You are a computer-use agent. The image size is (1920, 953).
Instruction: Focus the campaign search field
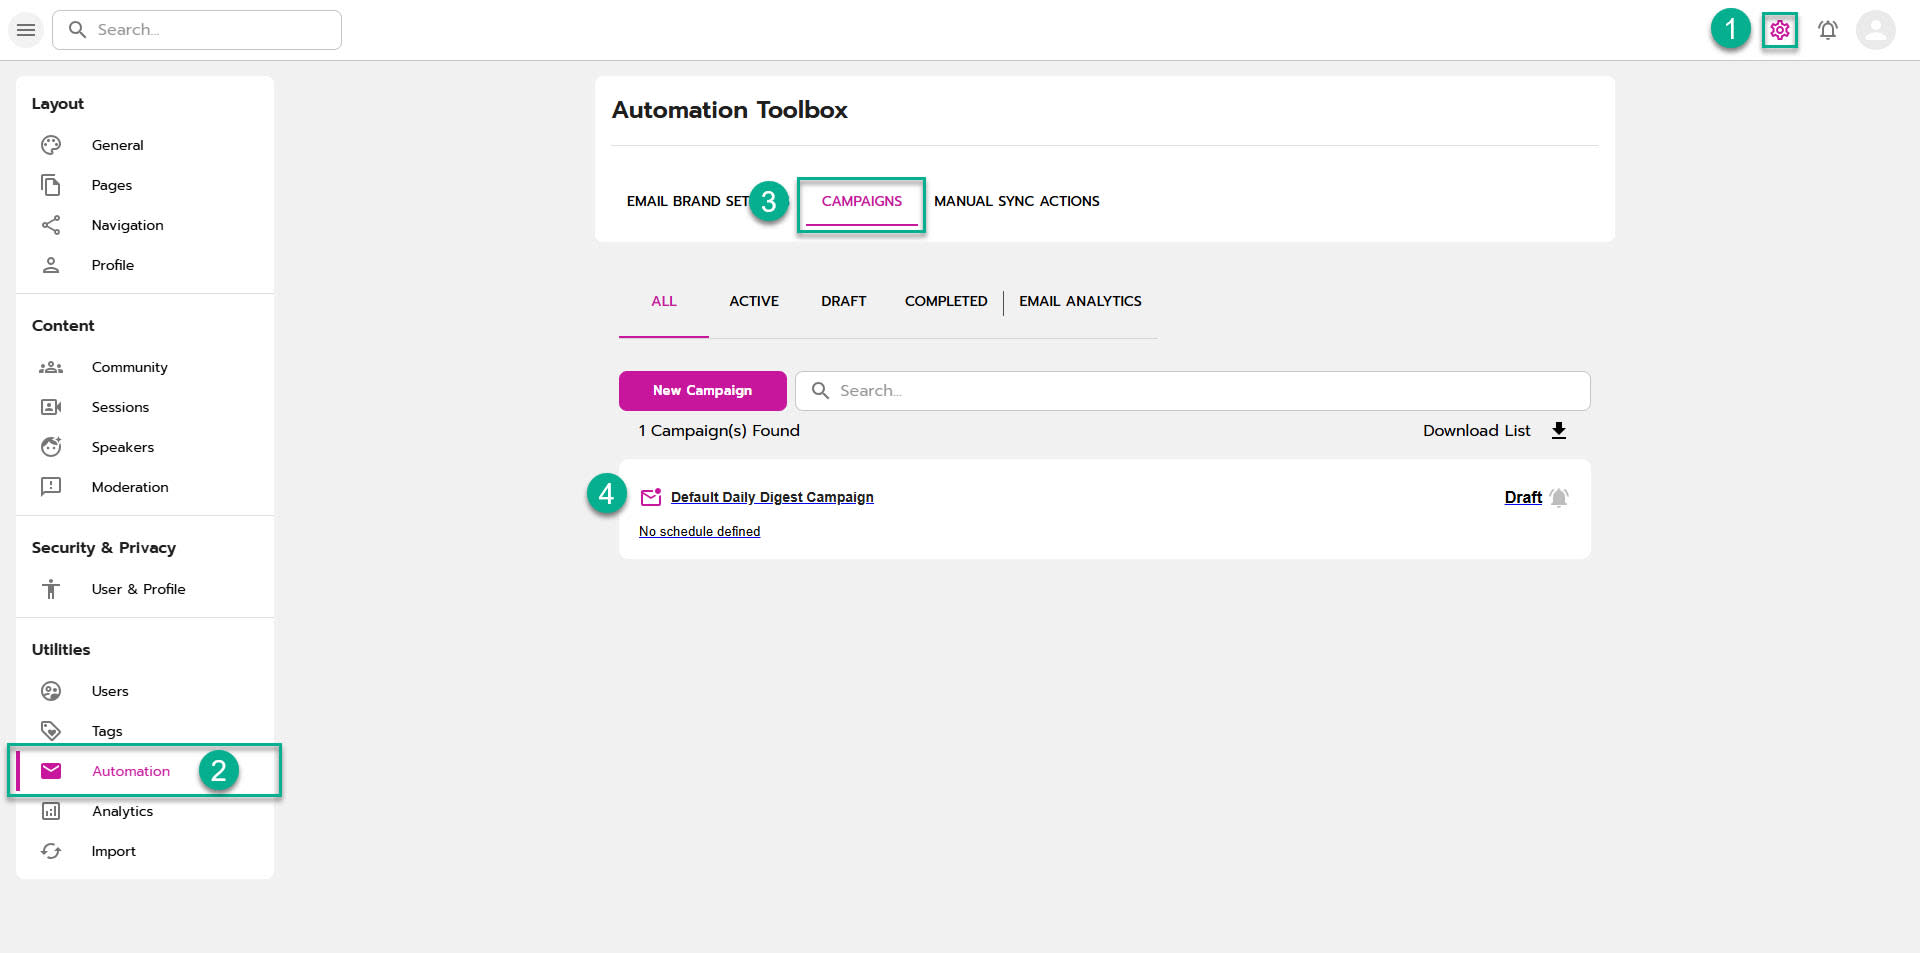click(1200, 391)
